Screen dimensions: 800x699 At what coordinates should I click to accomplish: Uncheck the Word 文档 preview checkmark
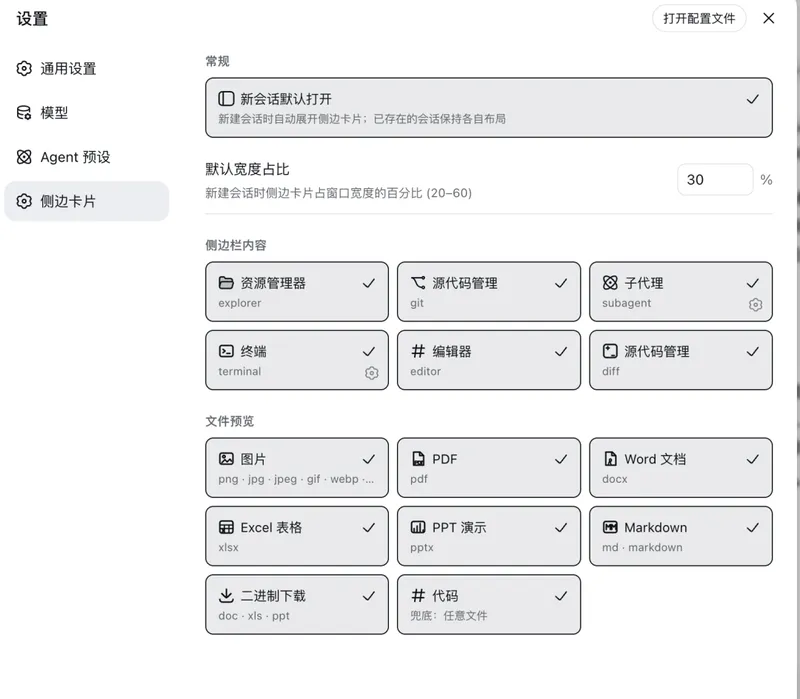coord(753,459)
